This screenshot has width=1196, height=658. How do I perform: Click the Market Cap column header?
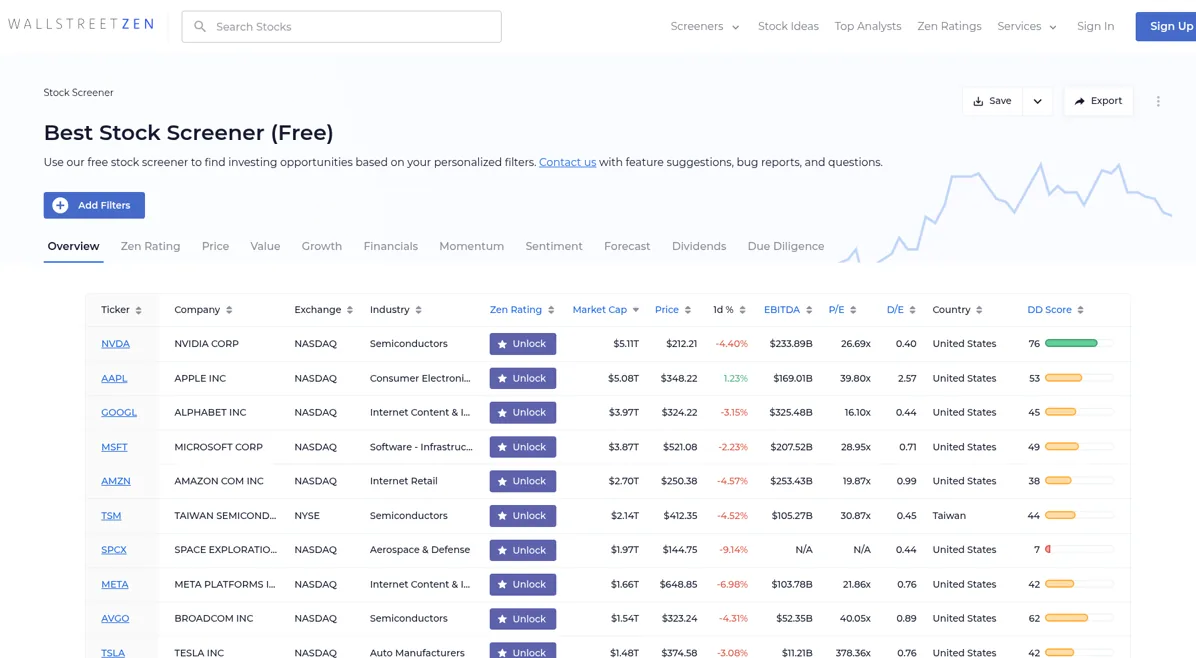(600, 310)
